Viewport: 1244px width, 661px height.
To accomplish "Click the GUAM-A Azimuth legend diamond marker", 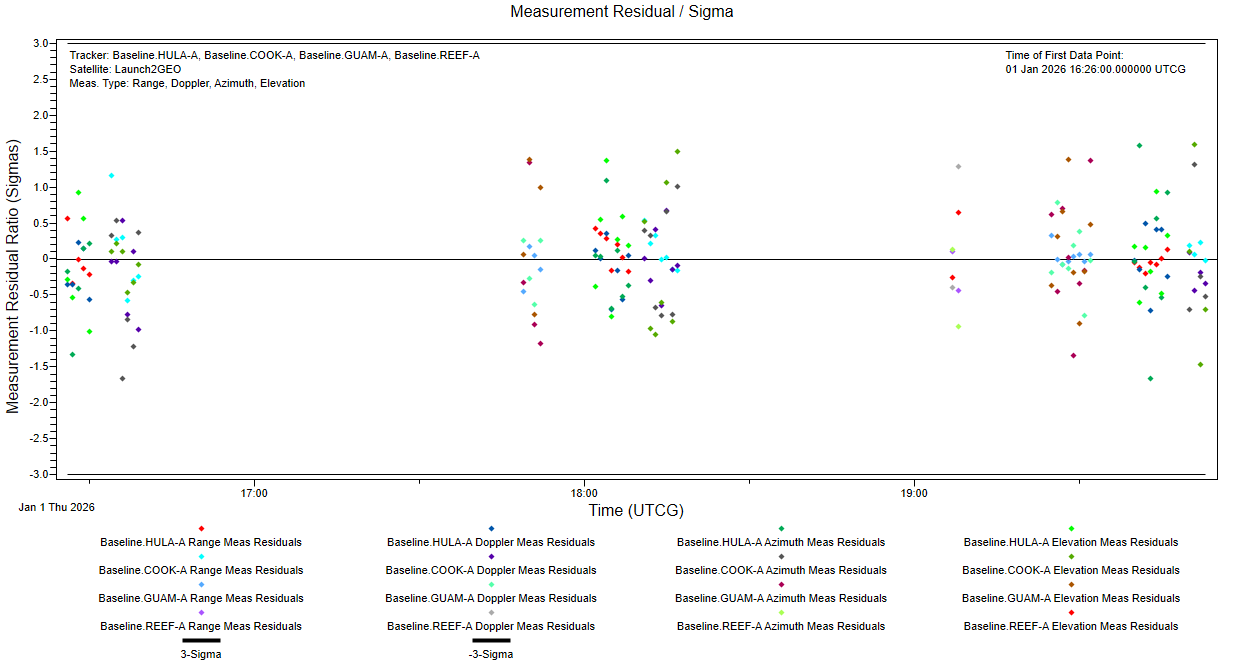I will 781,584.
